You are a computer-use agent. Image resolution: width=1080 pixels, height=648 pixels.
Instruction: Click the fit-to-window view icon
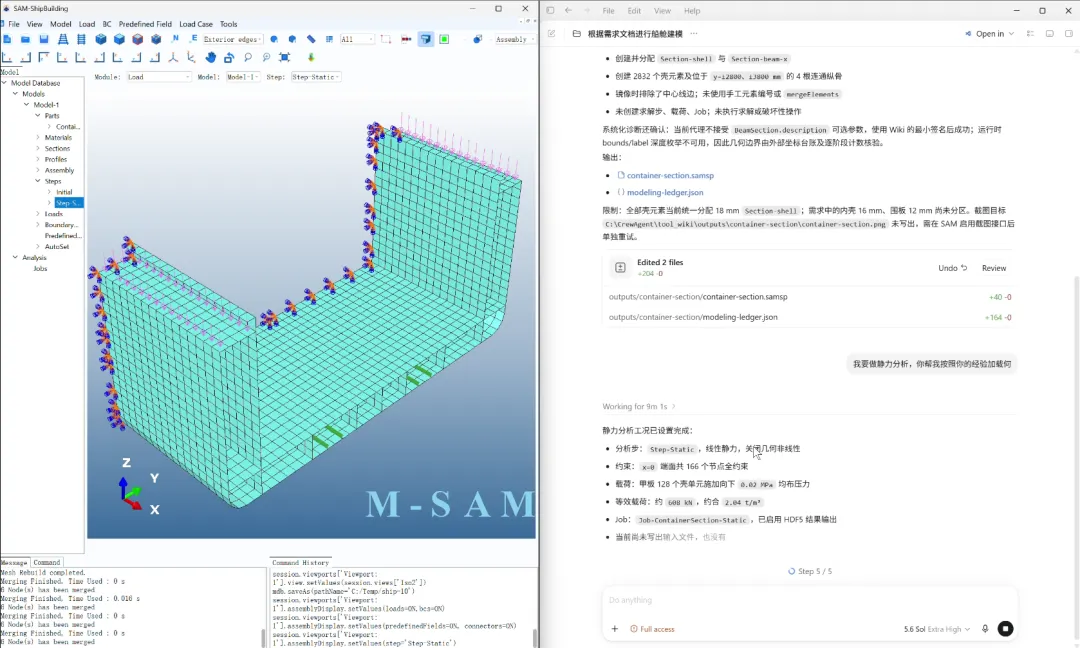tap(284, 57)
